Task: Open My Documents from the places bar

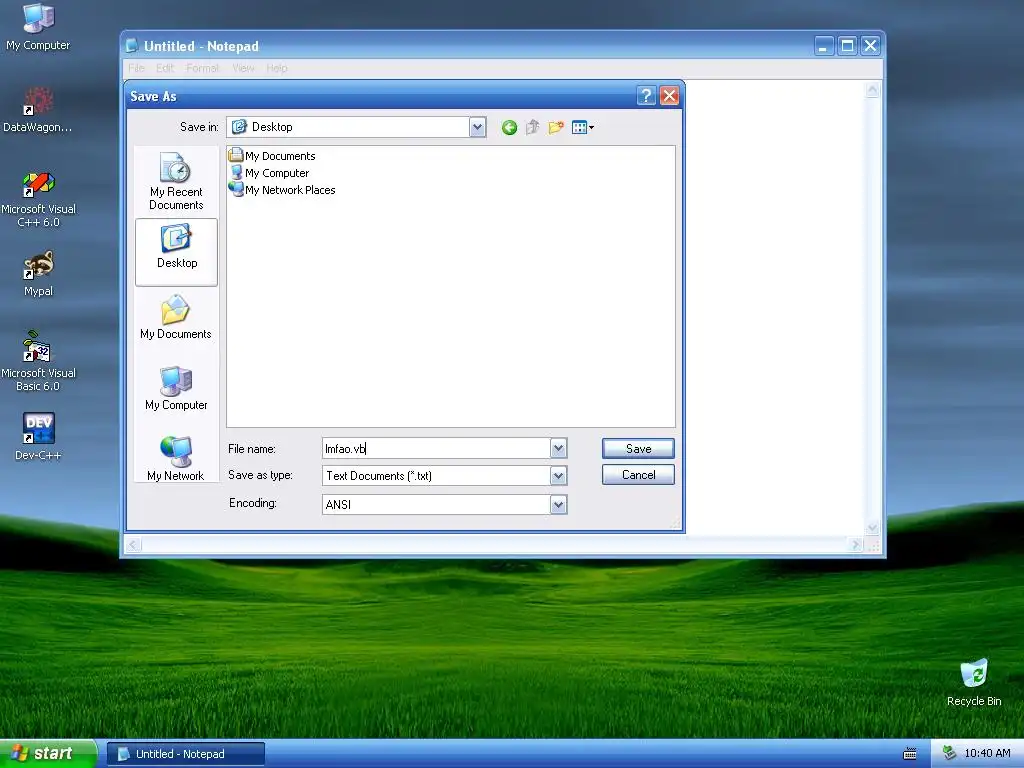Action: [x=176, y=317]
